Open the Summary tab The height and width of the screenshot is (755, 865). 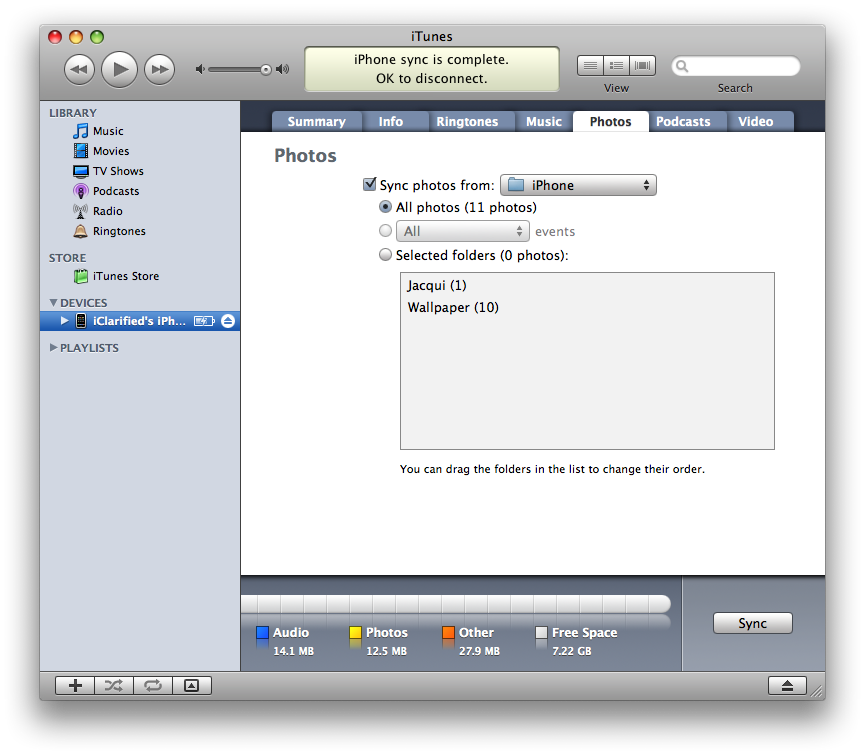click(317, 121)
